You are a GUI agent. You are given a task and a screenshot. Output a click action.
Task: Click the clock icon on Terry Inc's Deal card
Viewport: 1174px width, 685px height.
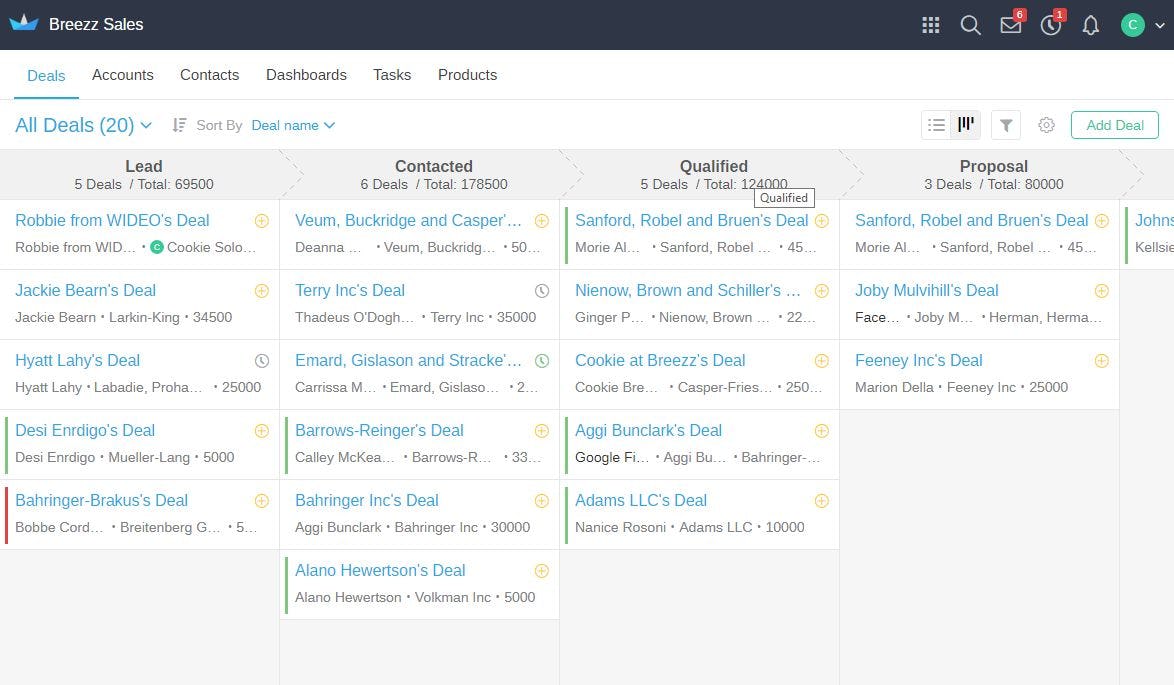(x=542, y=290)
